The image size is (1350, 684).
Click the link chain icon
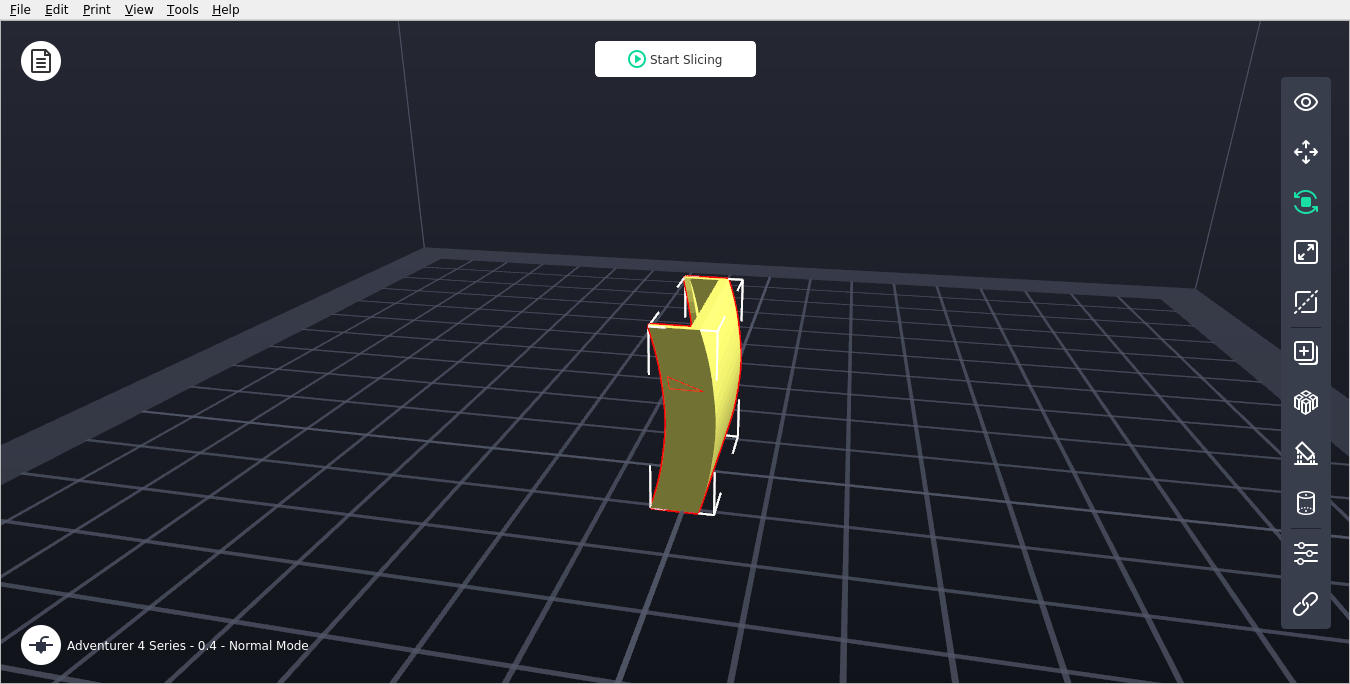pos(1305,604)
